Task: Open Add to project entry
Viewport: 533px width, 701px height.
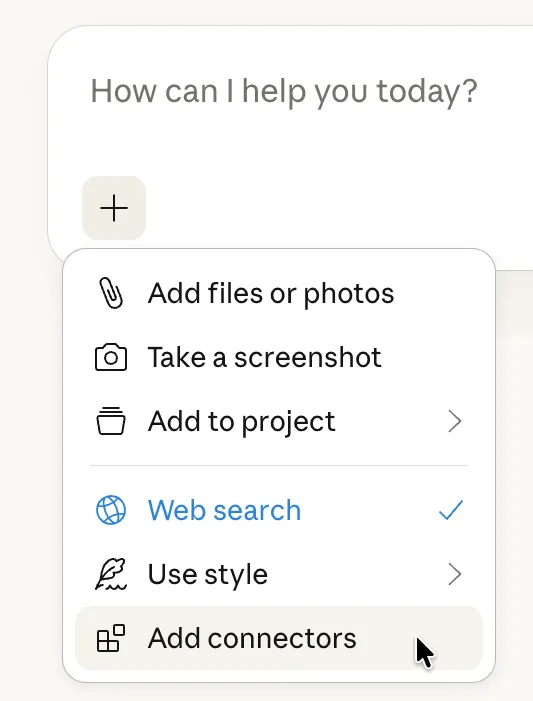Action: [x=279, y=421]
